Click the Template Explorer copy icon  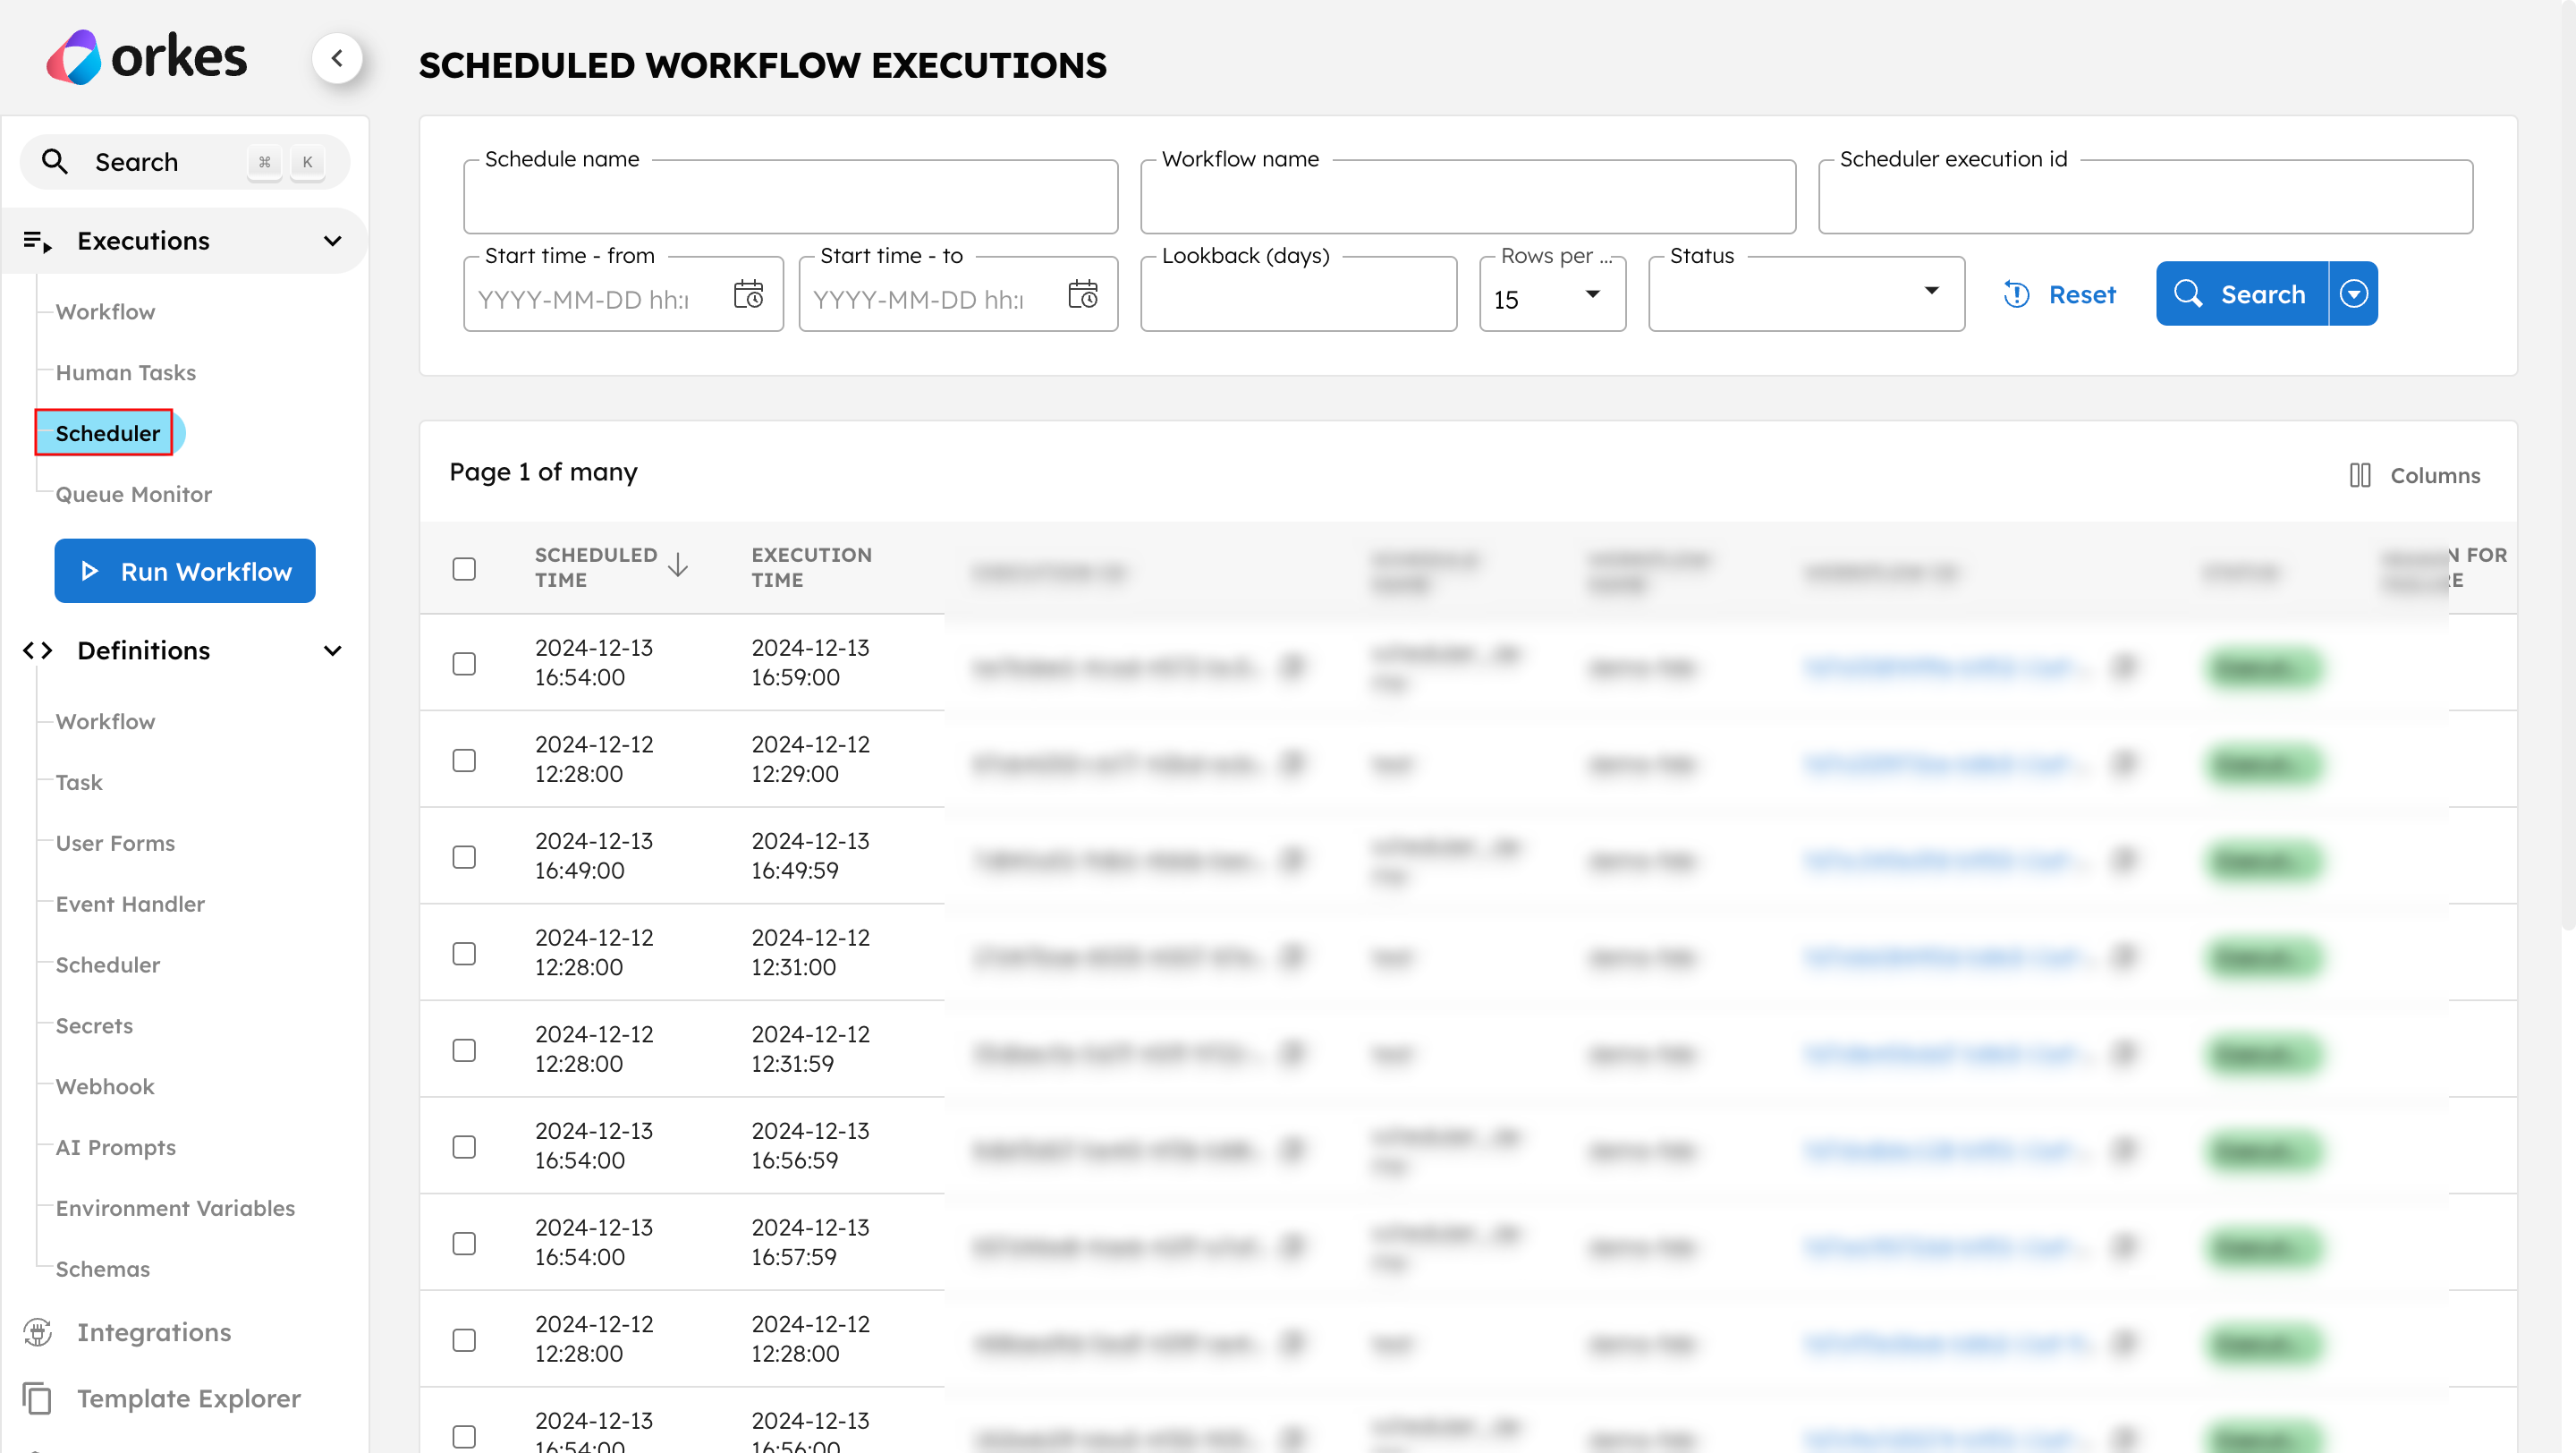37,1398
